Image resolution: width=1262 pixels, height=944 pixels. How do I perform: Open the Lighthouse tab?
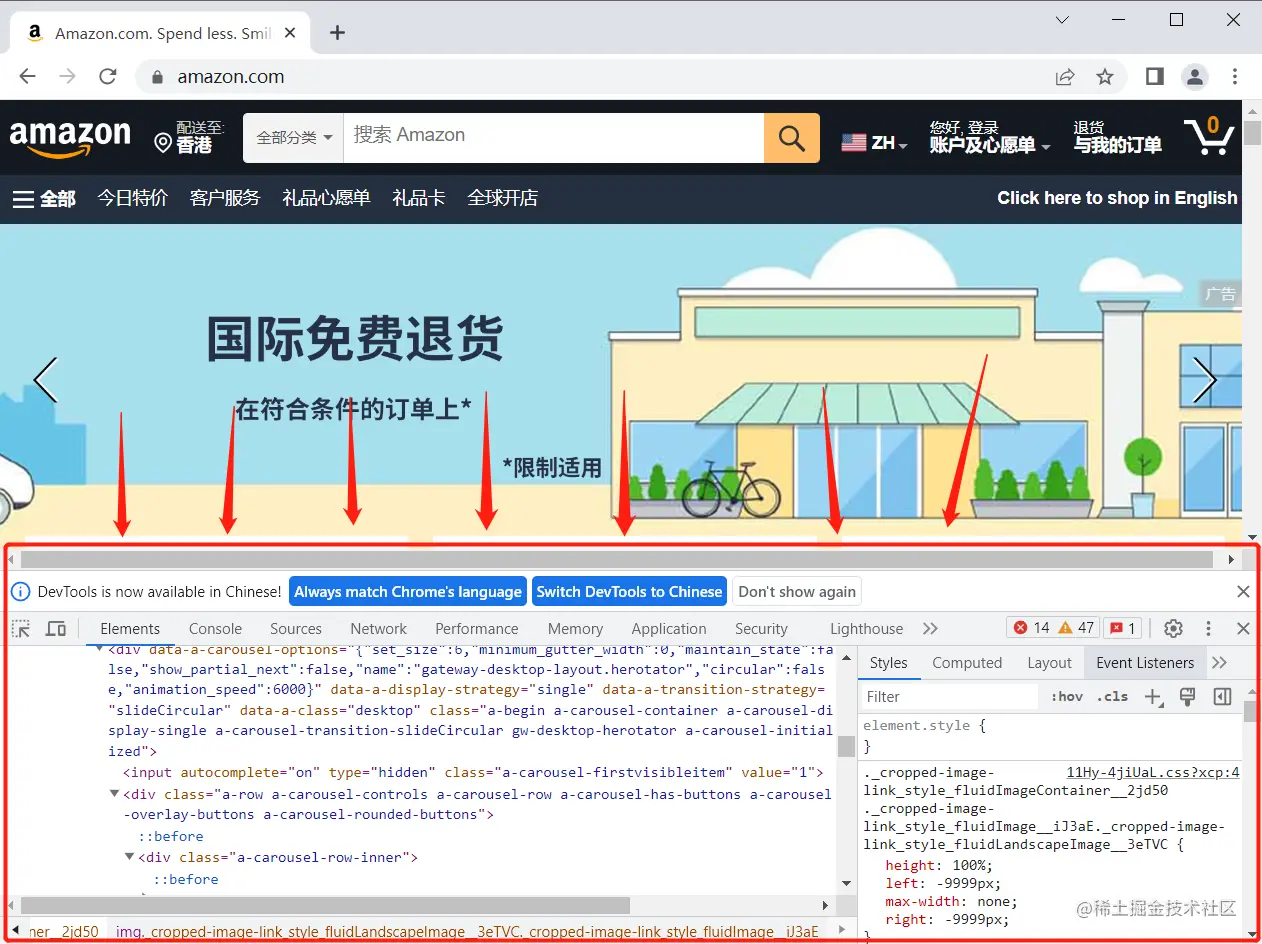pyautogui.click(x=866, y=628)
